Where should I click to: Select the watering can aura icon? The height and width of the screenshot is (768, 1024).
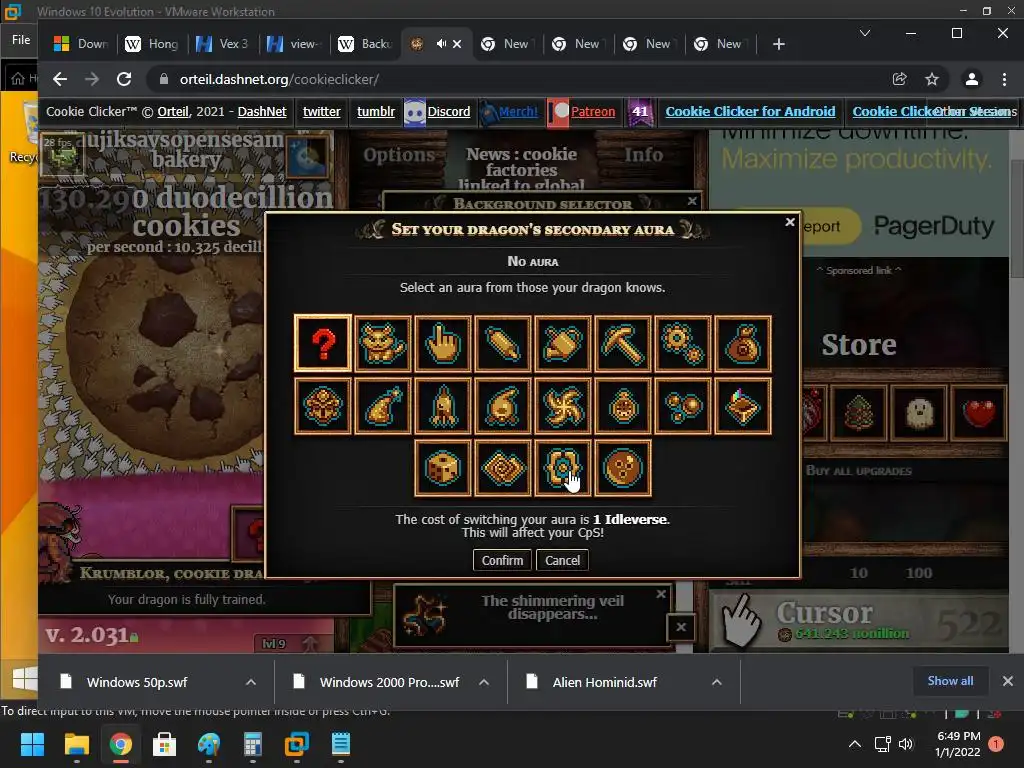click(563, 344)
